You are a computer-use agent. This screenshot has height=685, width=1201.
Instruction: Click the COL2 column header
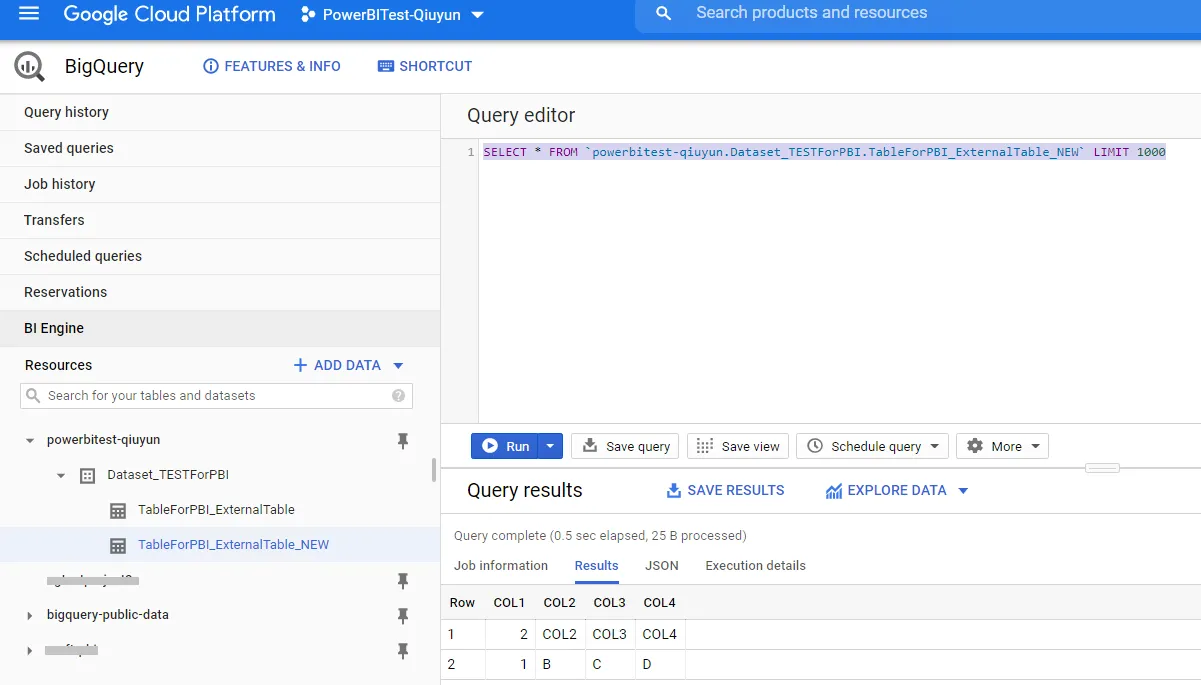[559, 603]
